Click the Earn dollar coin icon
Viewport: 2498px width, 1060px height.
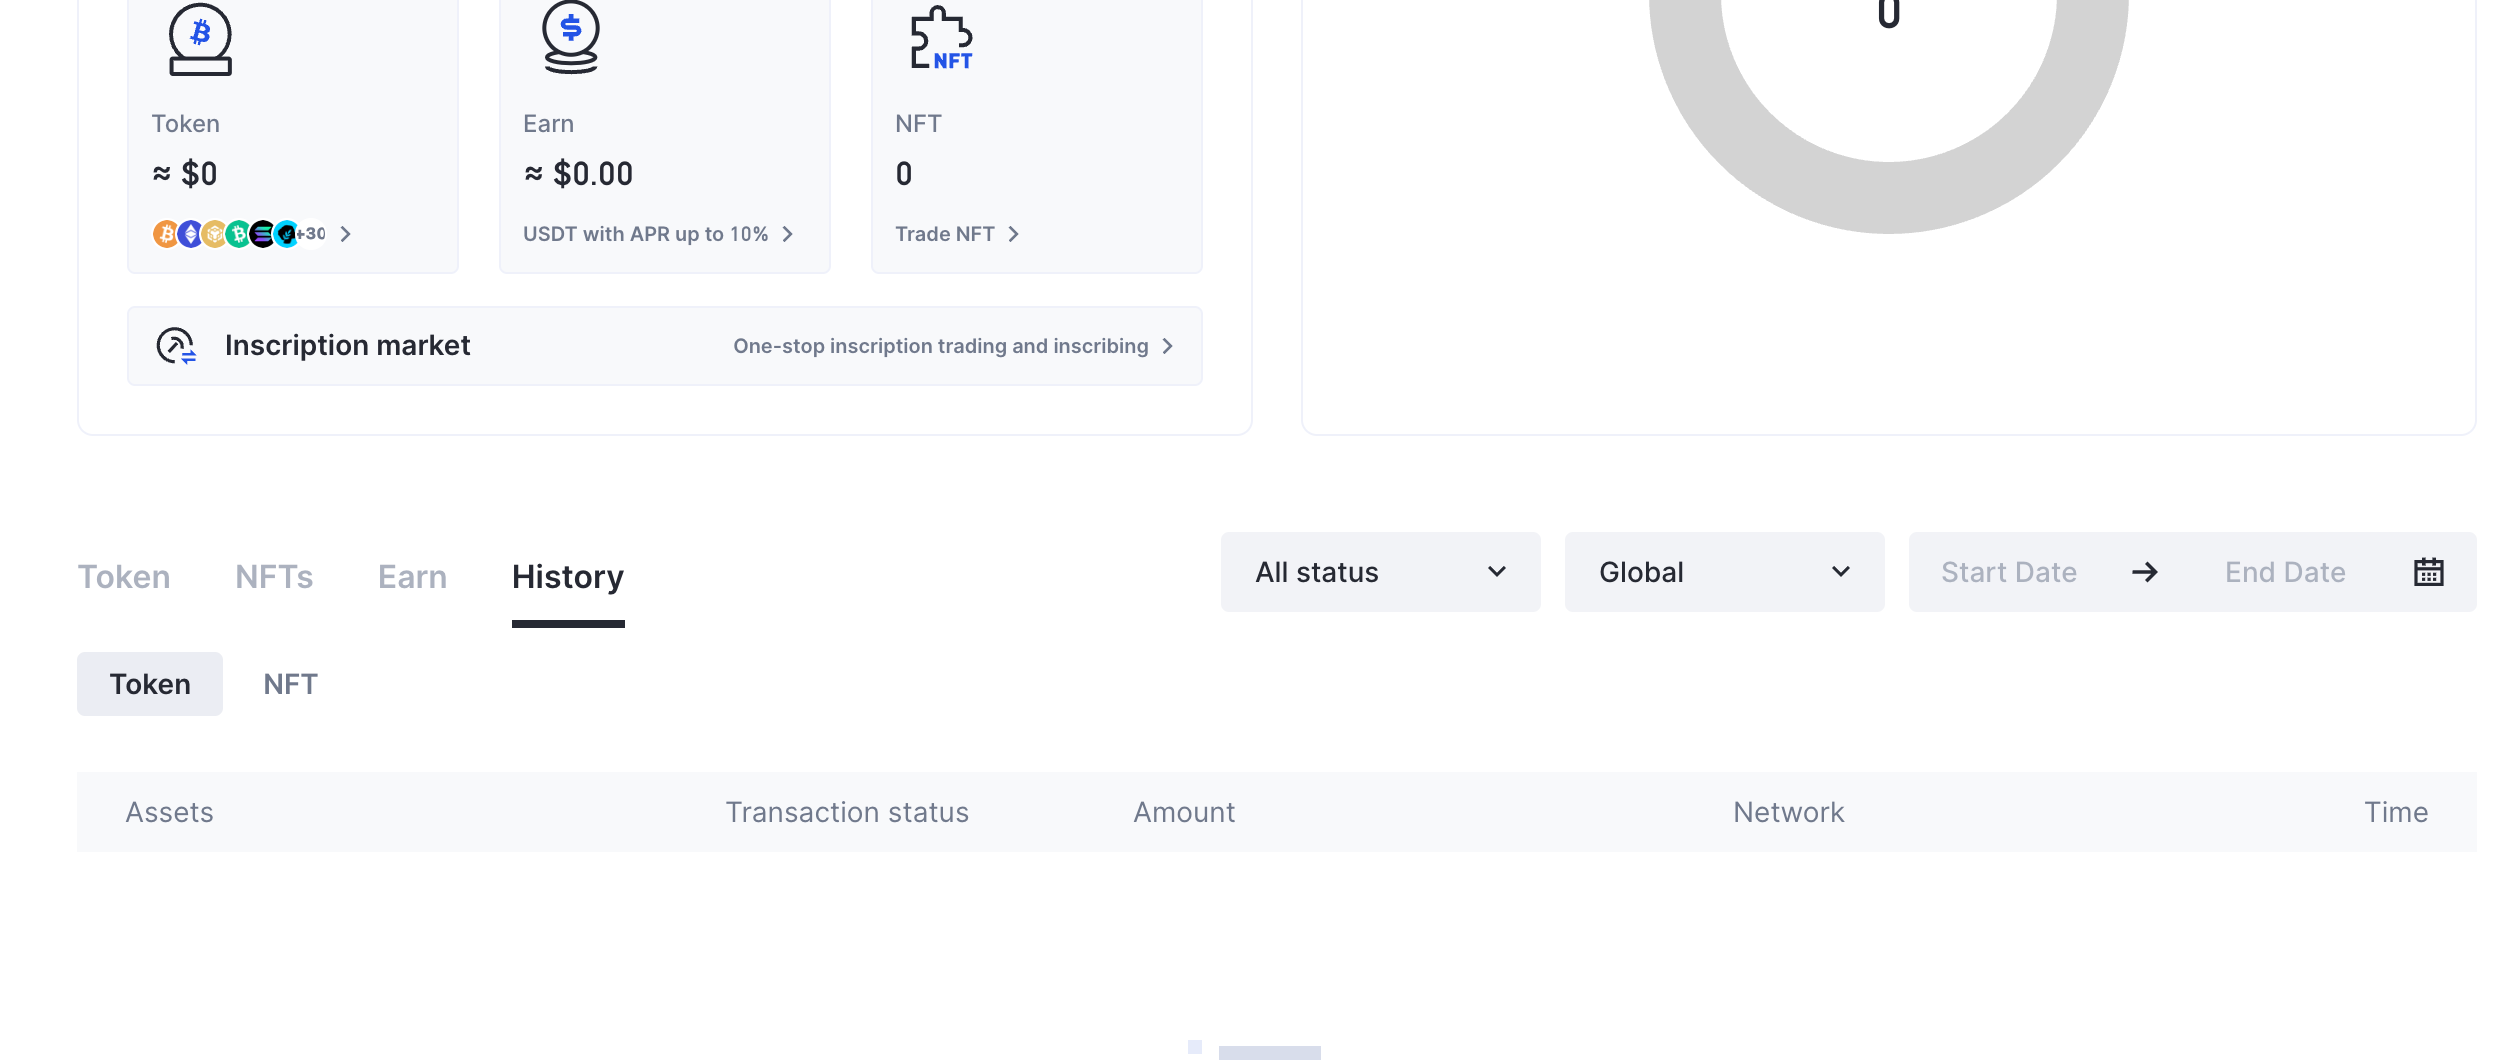point(570,38)
